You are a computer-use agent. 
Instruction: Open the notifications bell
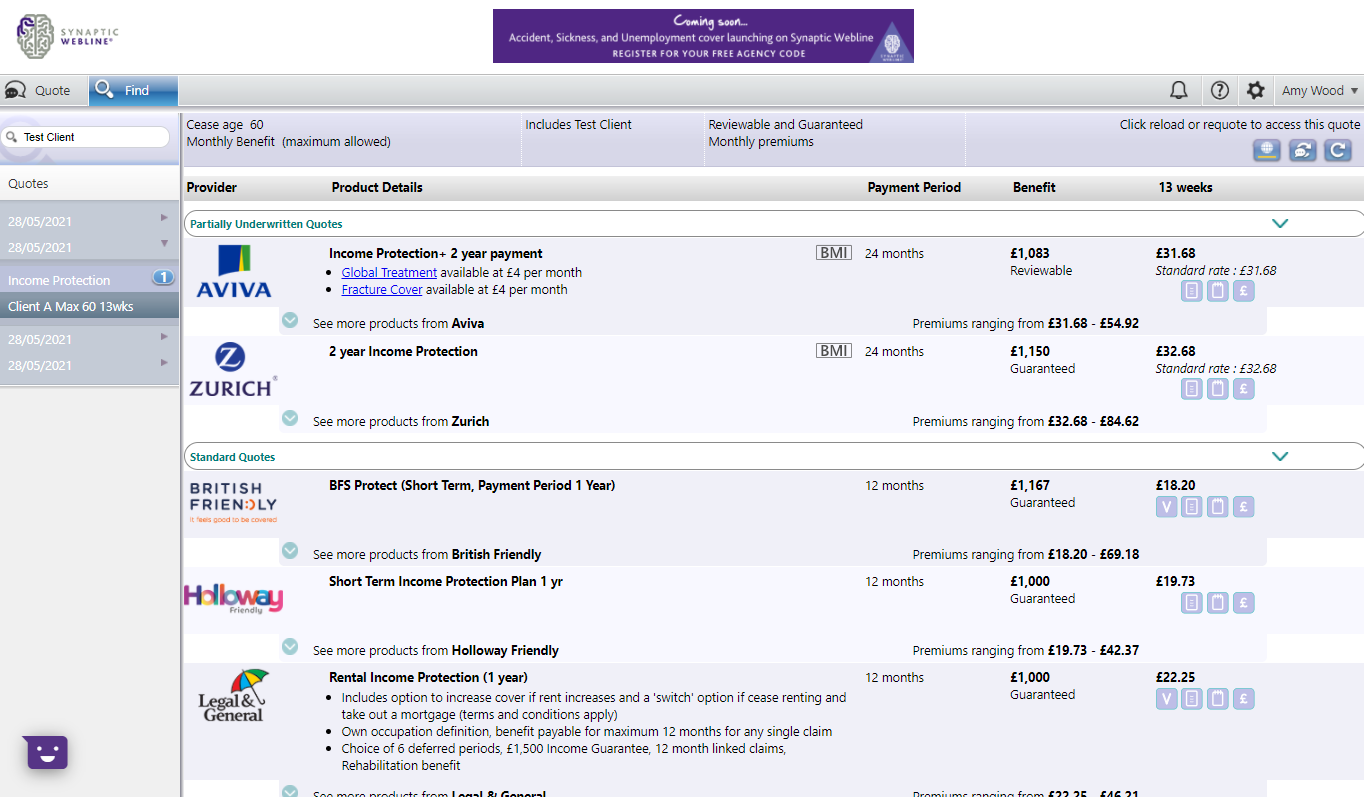[1179, 90]
